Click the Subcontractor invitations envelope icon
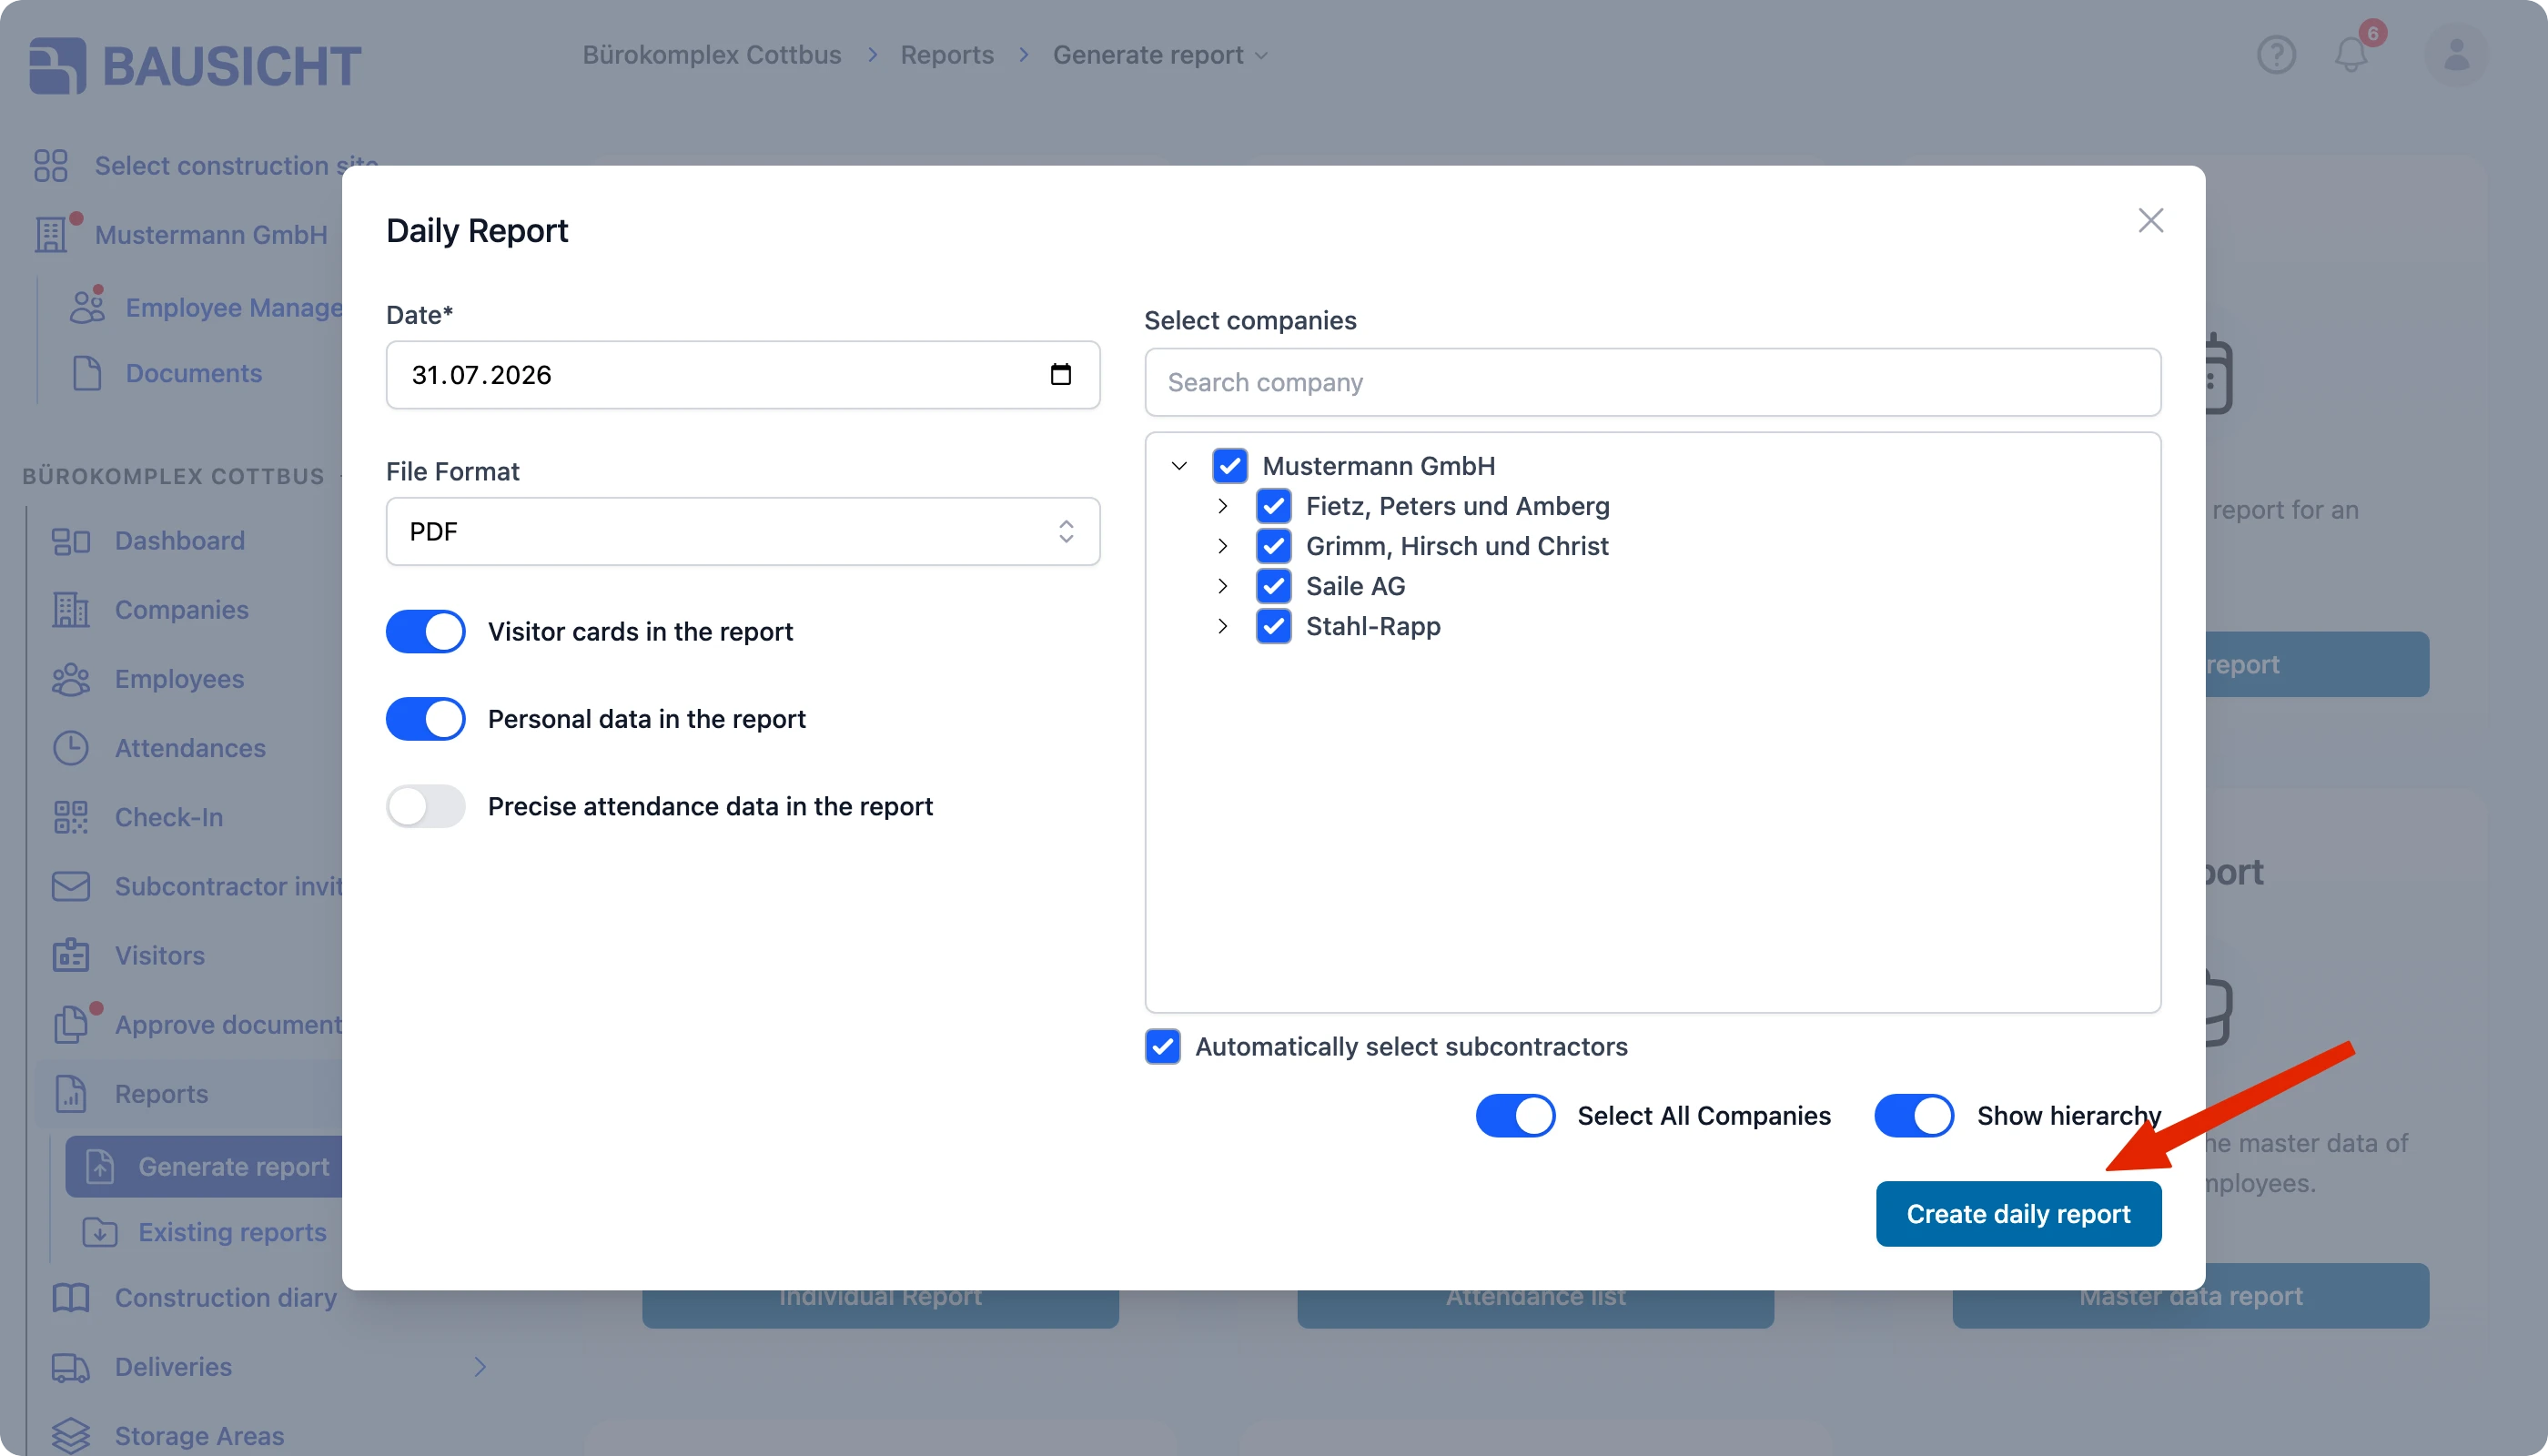The width and height of the screenshot is (2548, 1456). pos(71,886)
